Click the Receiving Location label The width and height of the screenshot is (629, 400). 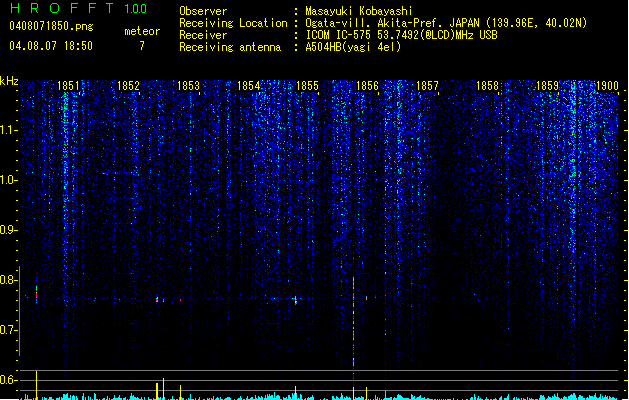233,23
